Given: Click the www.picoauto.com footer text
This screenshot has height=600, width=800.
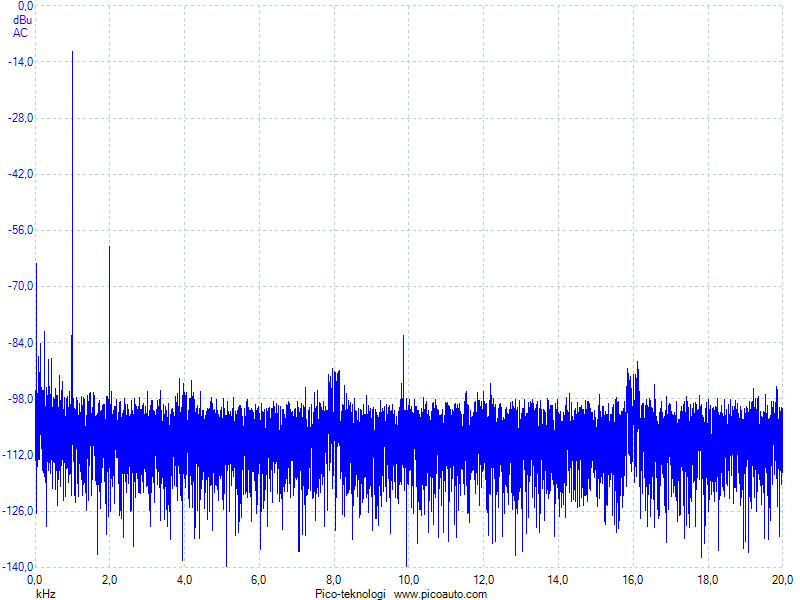Looking at the screenshot, I should coord(440,594).
